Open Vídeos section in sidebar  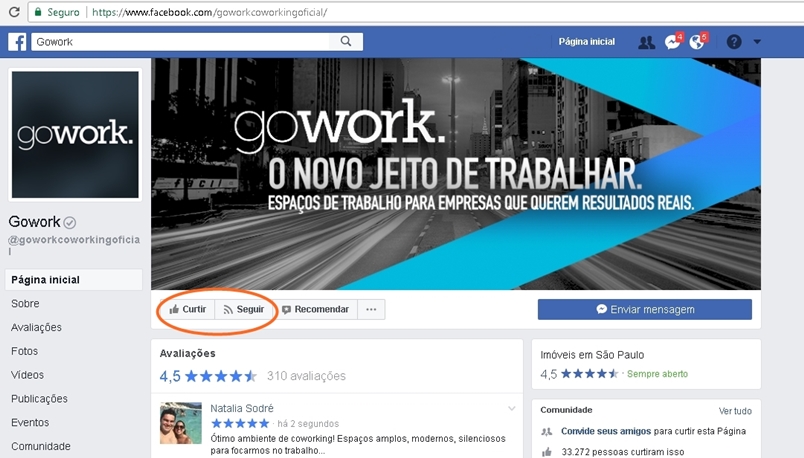point(27,375)
